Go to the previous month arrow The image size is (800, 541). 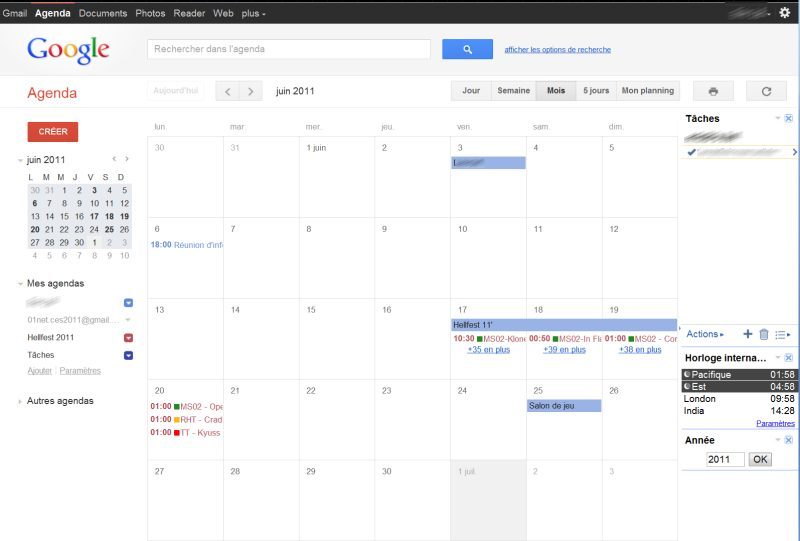coord(228,91)
